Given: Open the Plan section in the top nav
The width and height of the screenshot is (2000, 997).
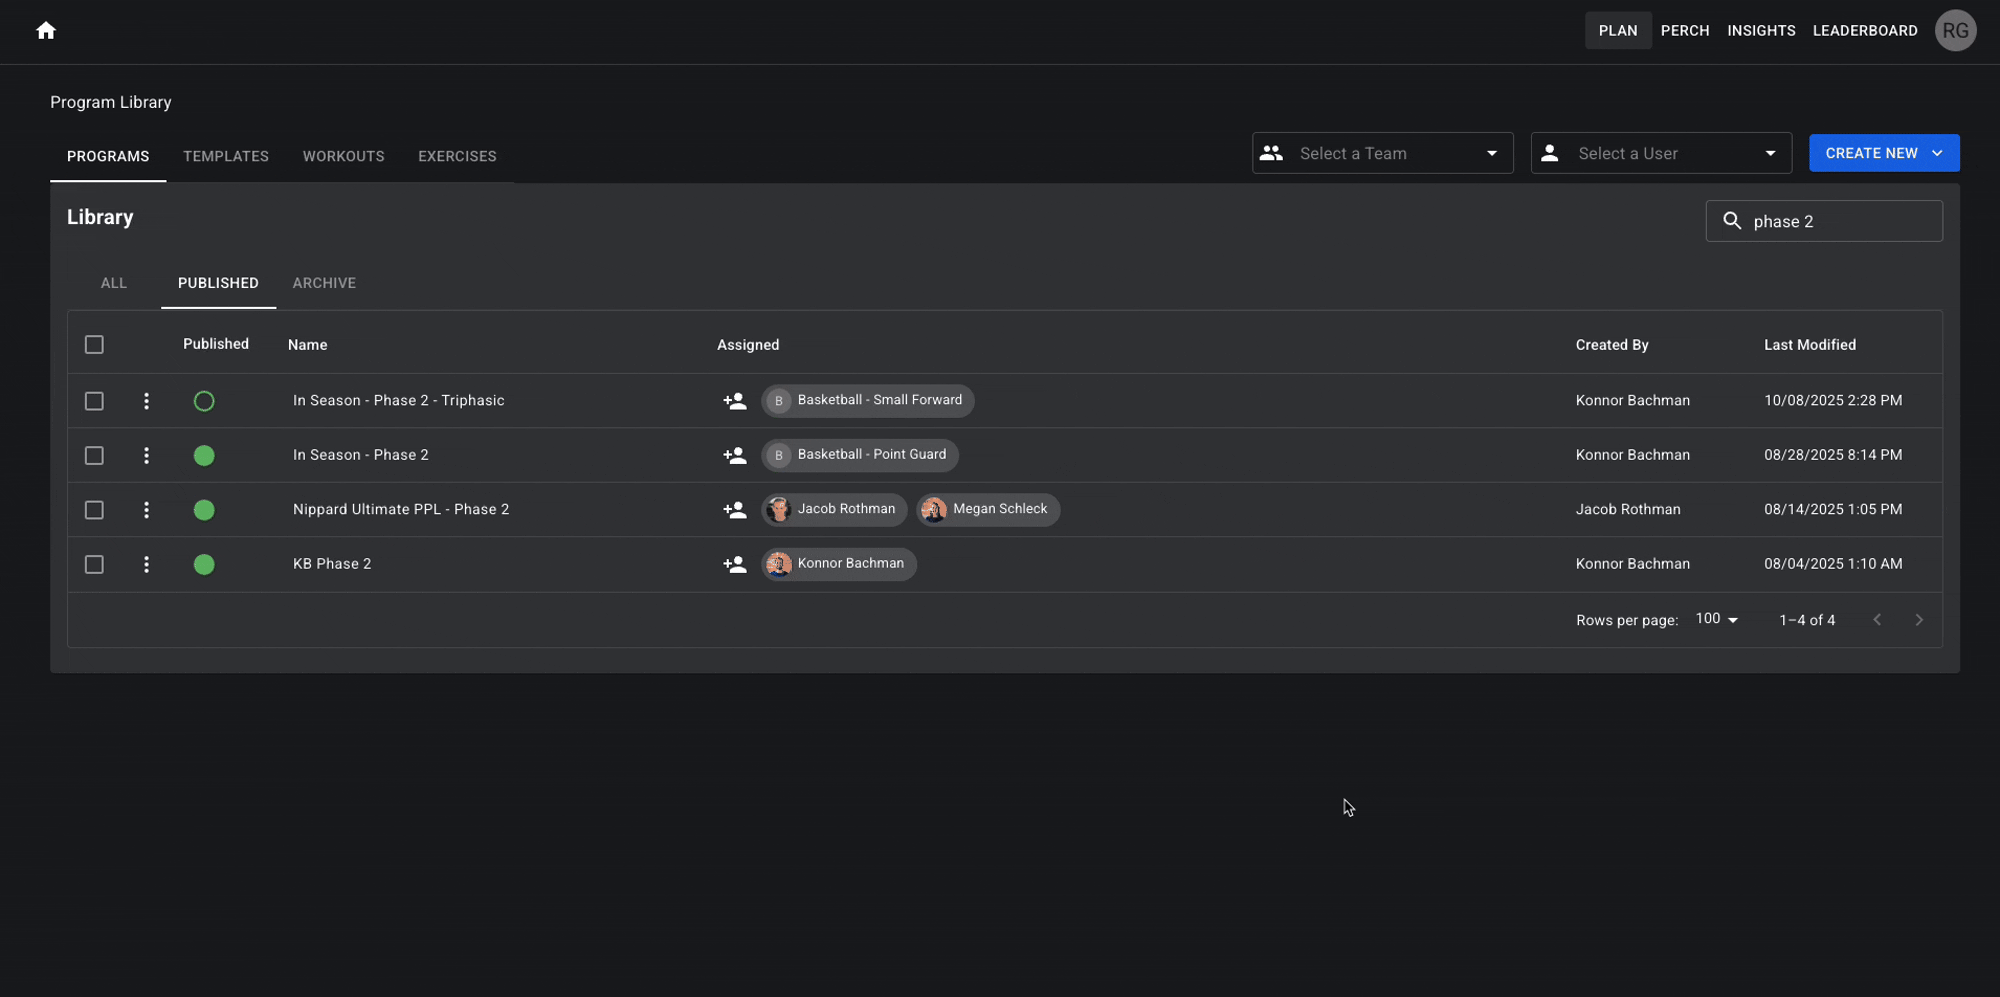Looking at the screenshot, I should 1618,31.
